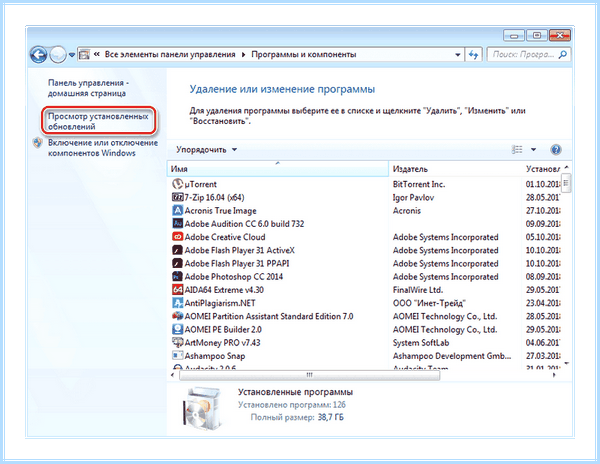Click publisher 'BitTorrent Inc.' cell

coord(419,184)
